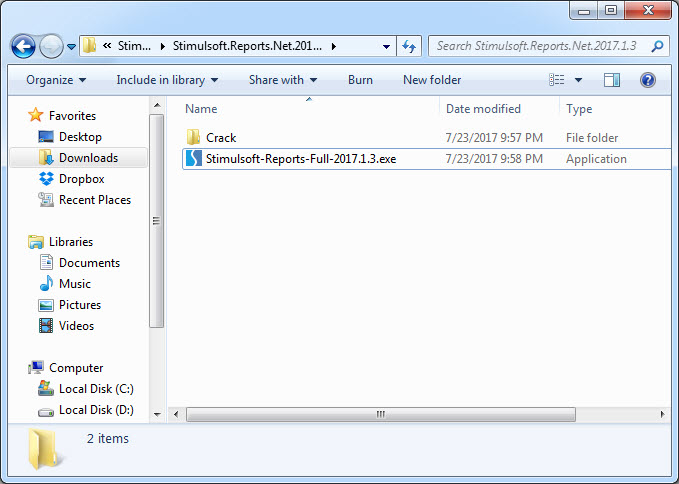This screenshot has width=679, height=484.
Task: Select Stimulsoft-Reports-Full-2017.1.3.exe file name
Action: click(x=301, y=159)
